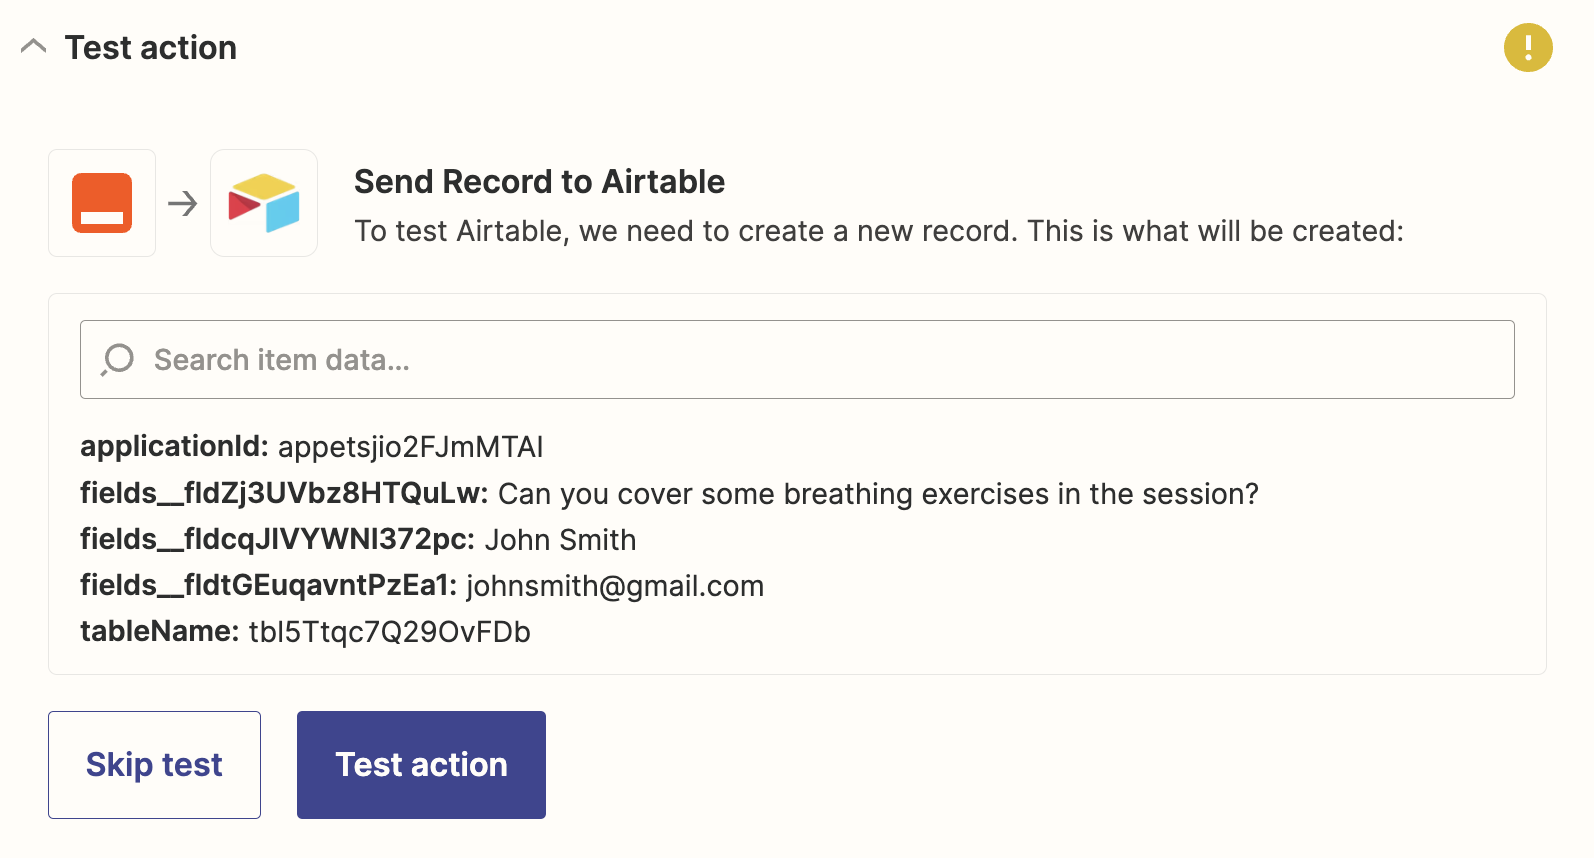Click the tableName value tbl5Ttqc7Q29OvFDb
Image resolution: width=1594 pixels, height=858 pixels.
pos(389,632)
